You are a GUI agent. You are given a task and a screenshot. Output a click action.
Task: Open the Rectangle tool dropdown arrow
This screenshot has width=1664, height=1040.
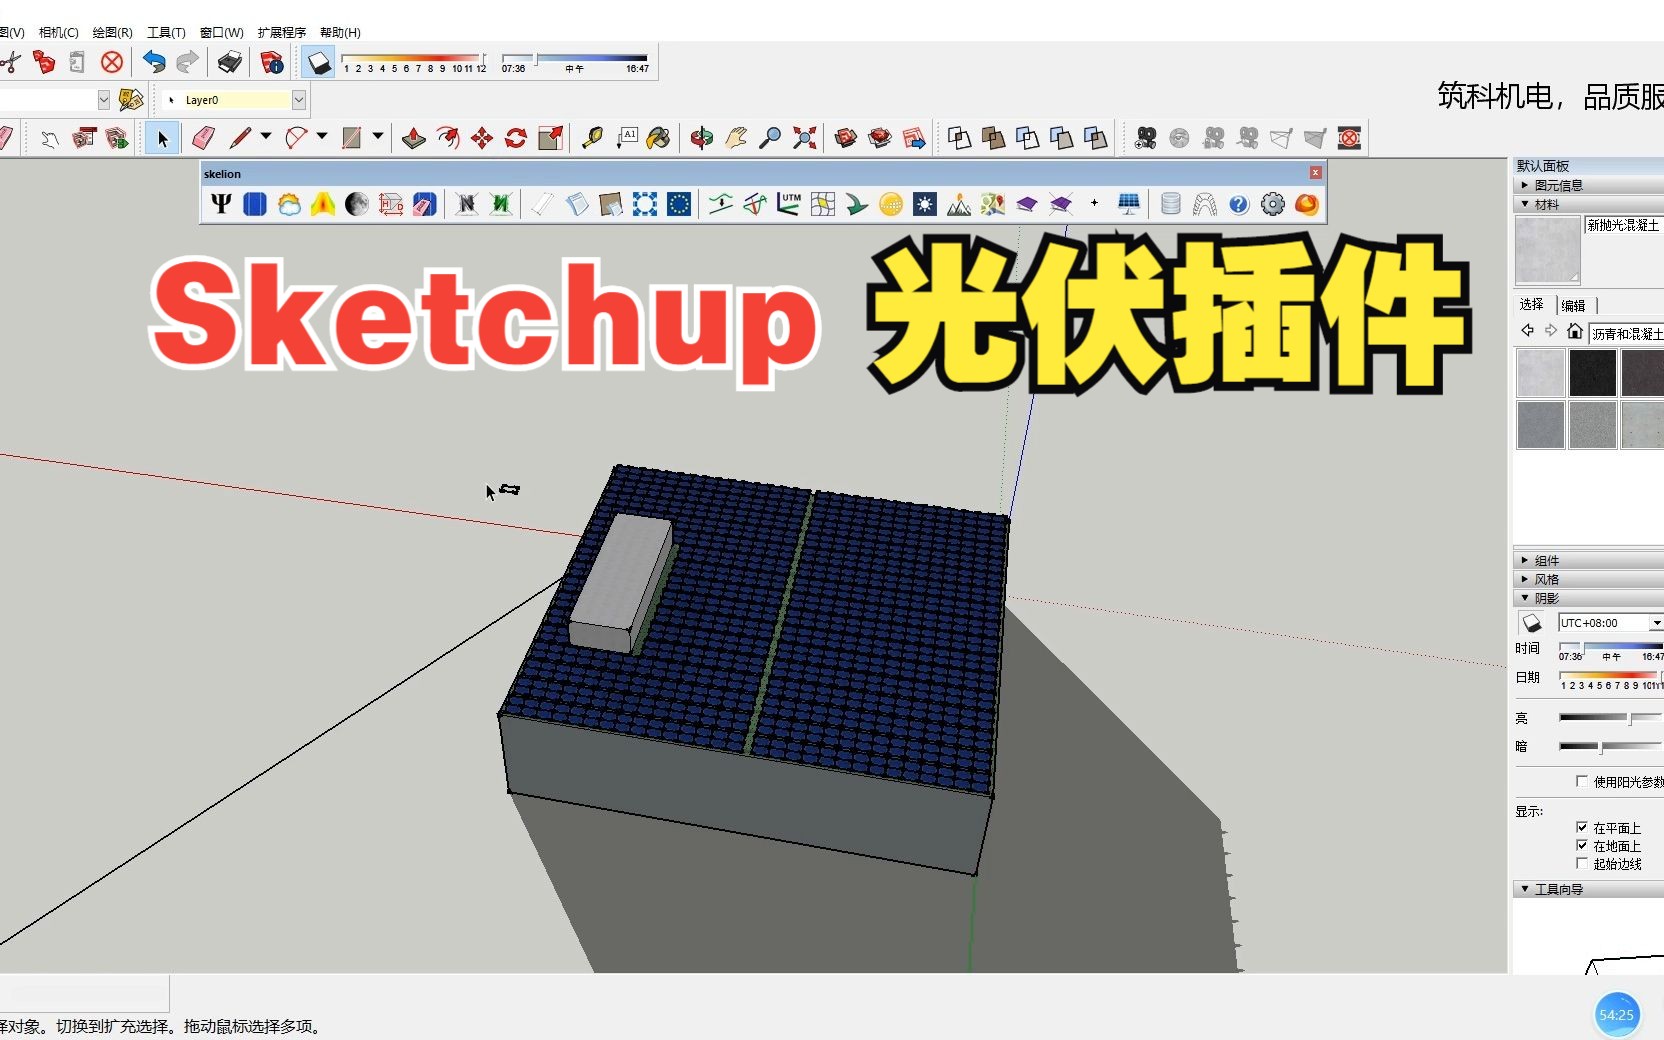pyautogui.click(x=378, y=136)
